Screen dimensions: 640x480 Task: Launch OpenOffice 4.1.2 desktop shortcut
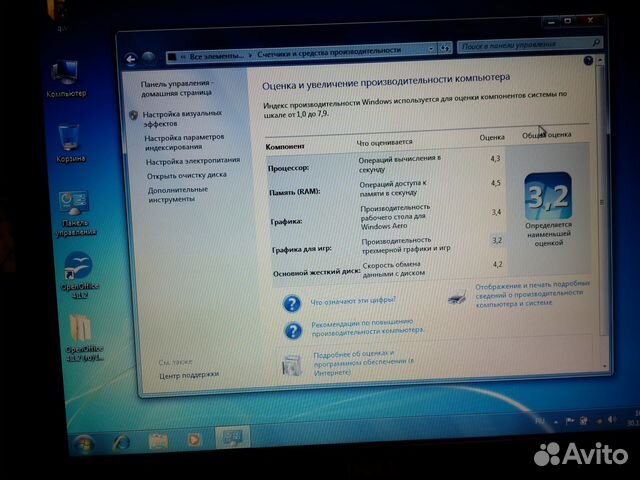click(79, 276)
